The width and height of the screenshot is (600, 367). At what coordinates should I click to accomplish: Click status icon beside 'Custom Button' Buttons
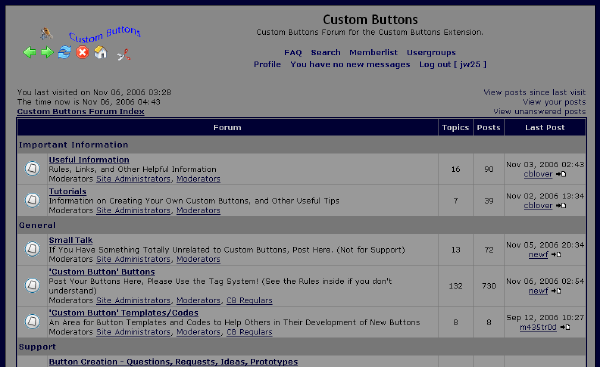(x=33, y=285)
